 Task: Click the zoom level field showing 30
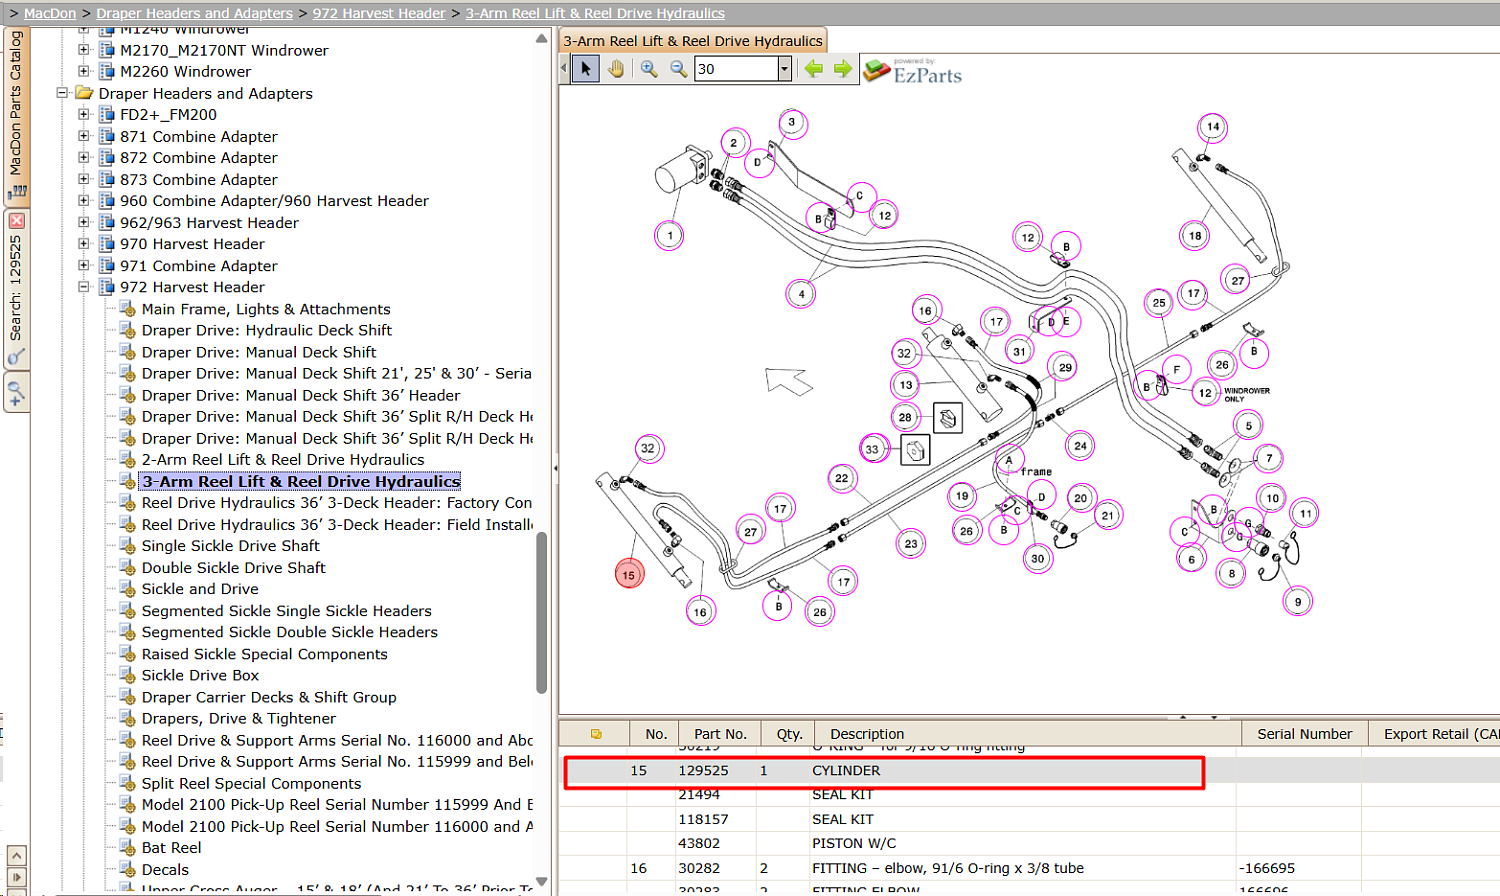coord(736,69)
